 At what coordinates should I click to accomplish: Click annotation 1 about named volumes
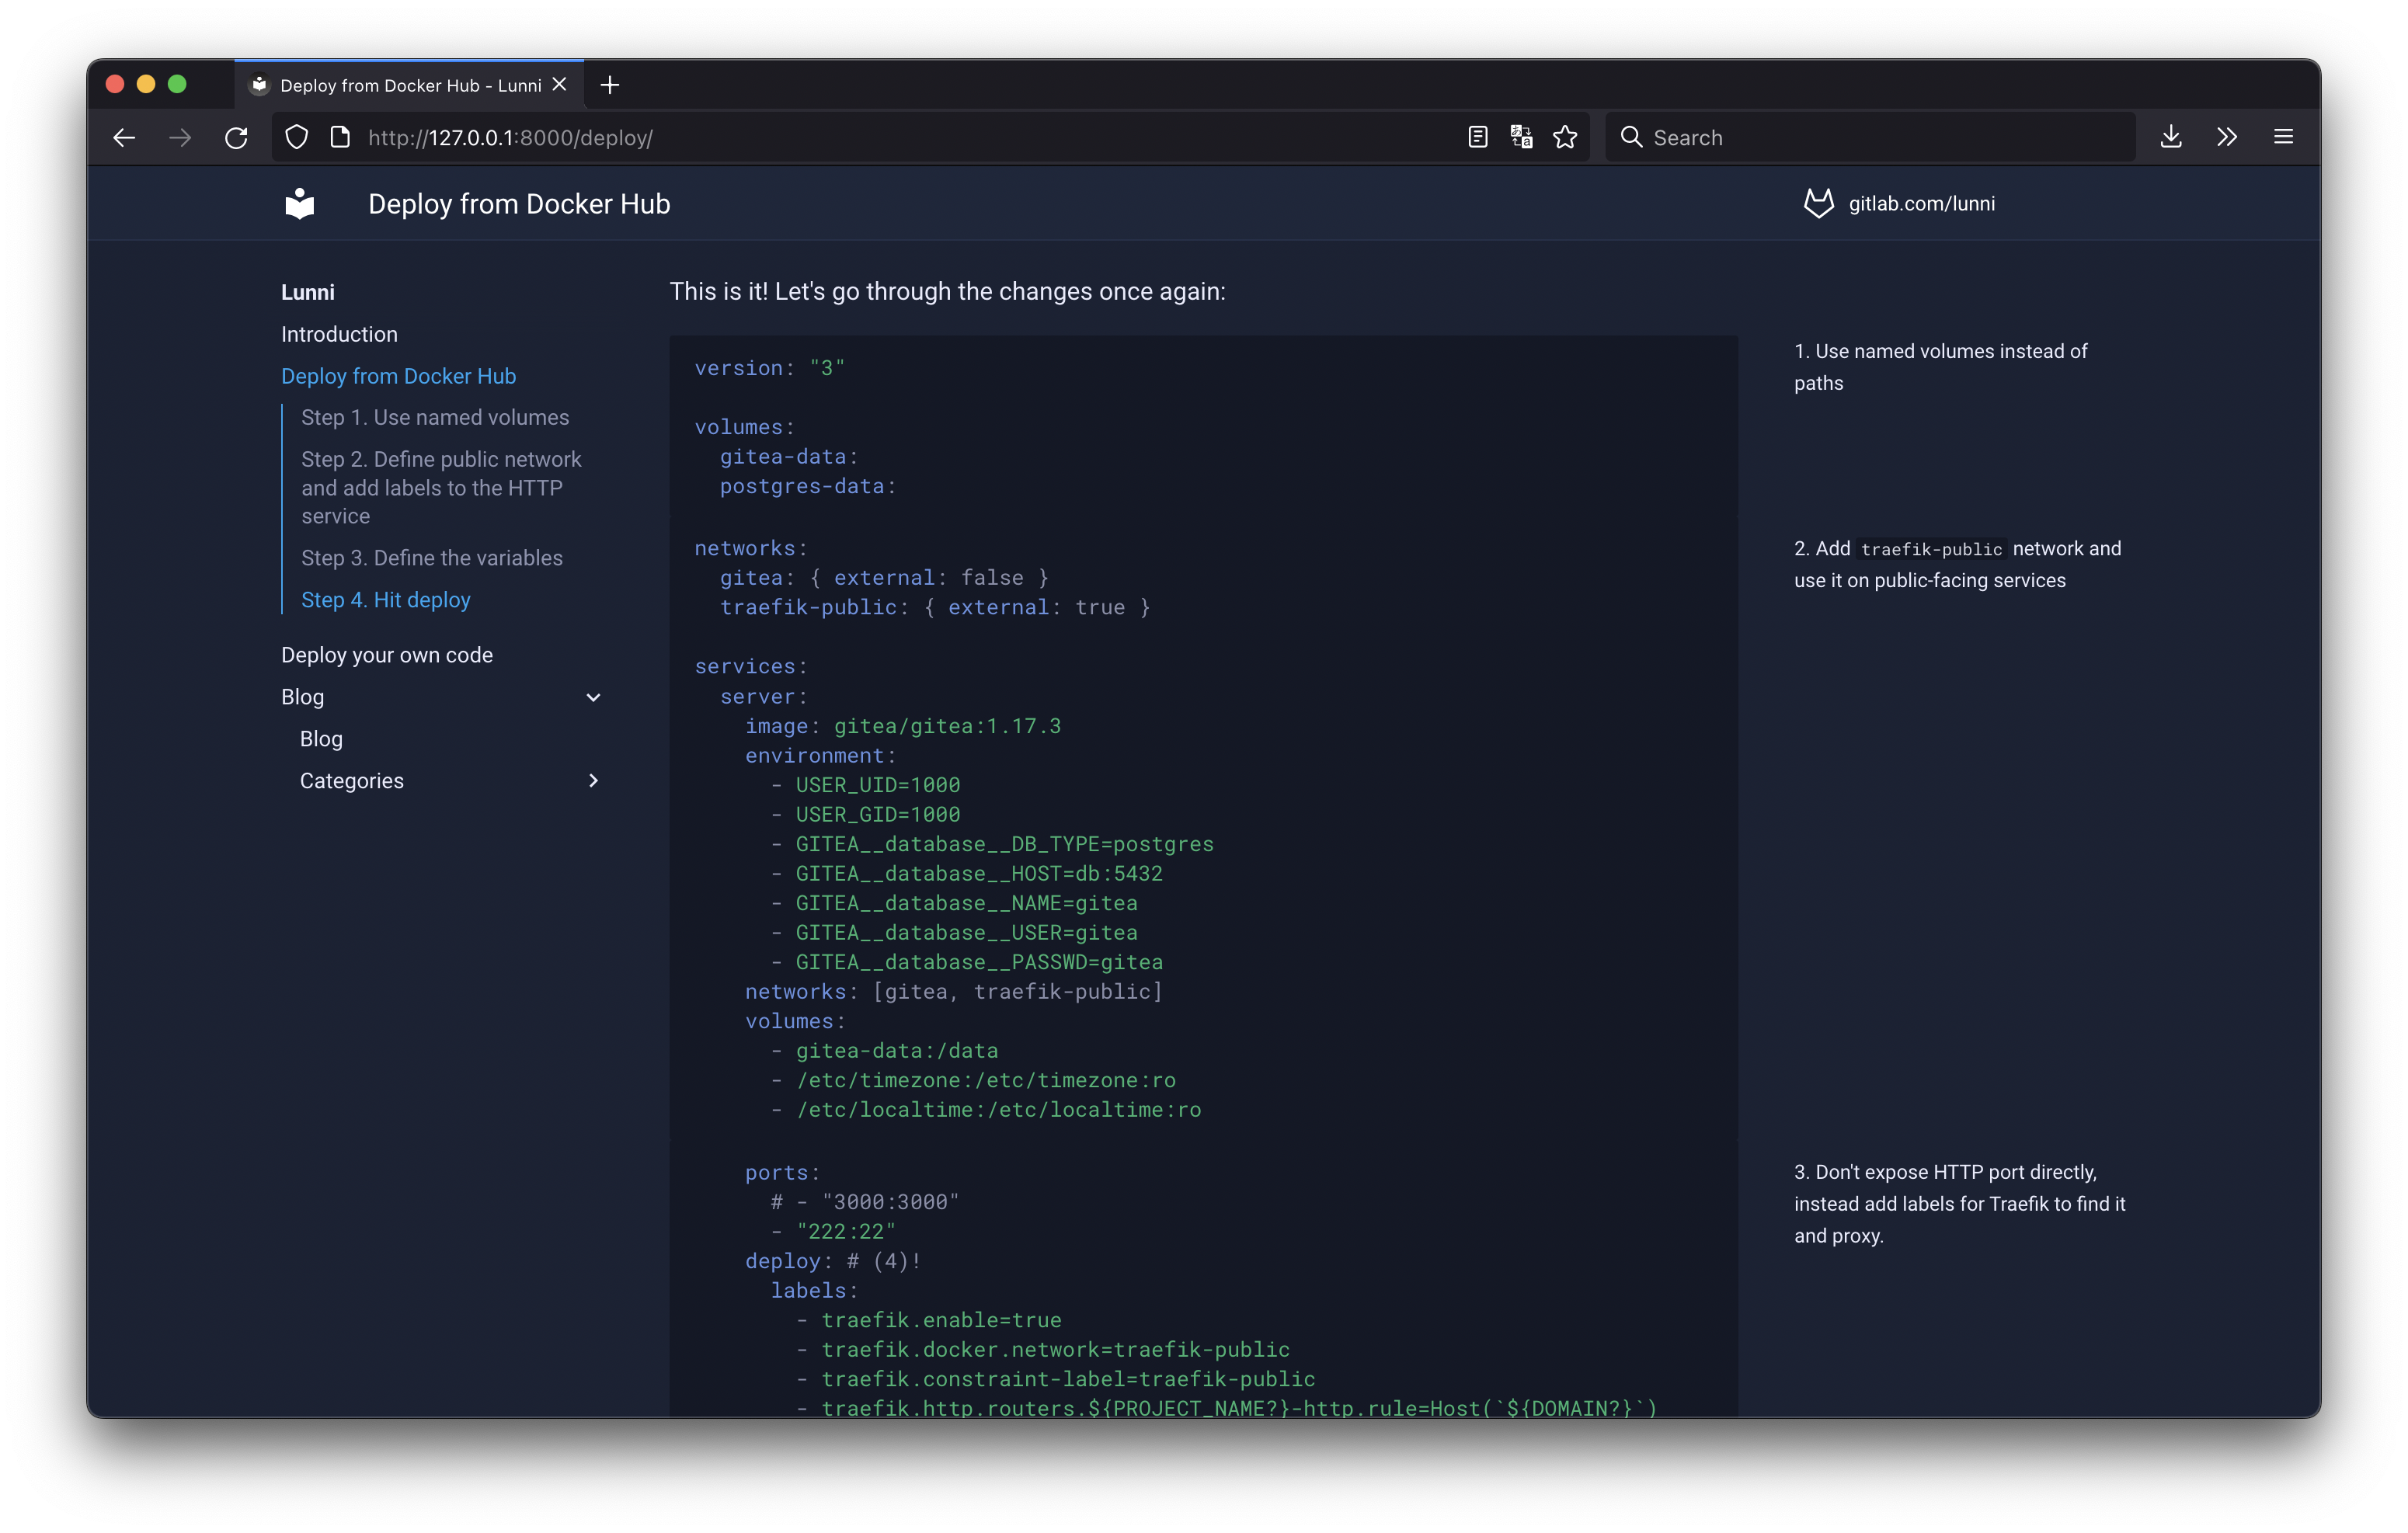coord(1940,367)
